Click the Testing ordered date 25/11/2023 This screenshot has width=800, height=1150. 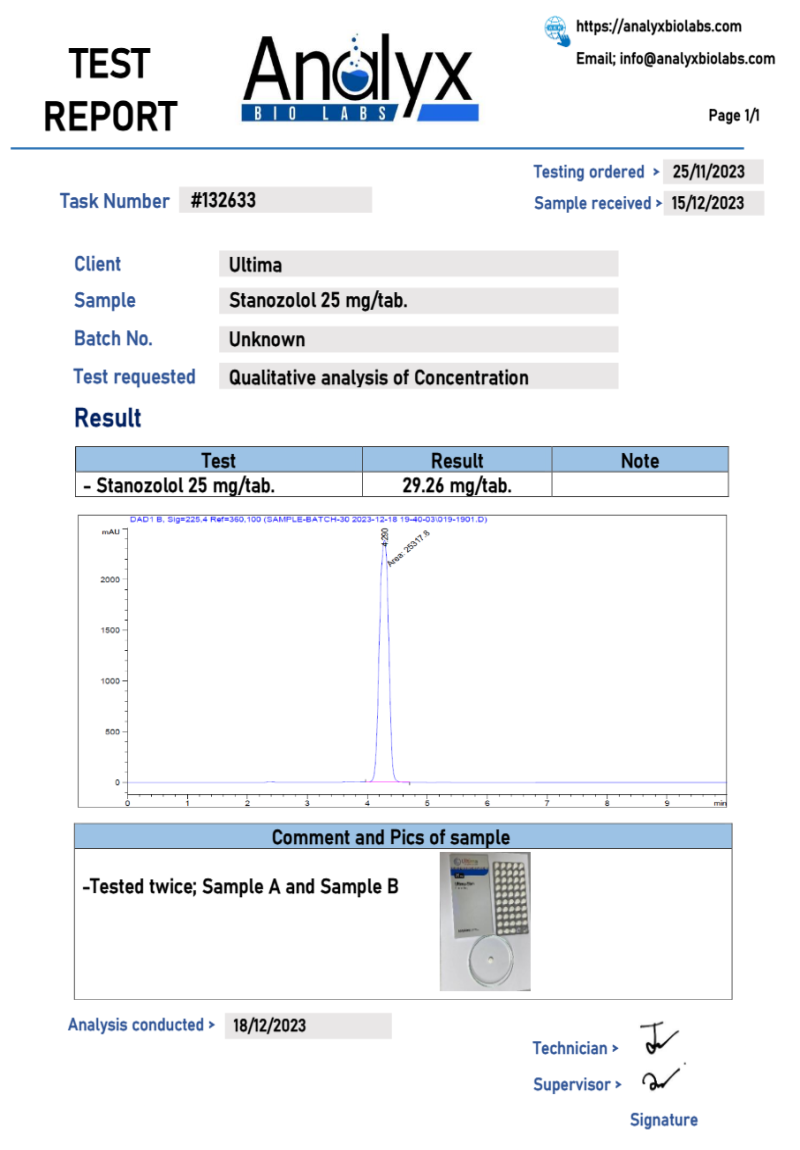coord(714,172)
